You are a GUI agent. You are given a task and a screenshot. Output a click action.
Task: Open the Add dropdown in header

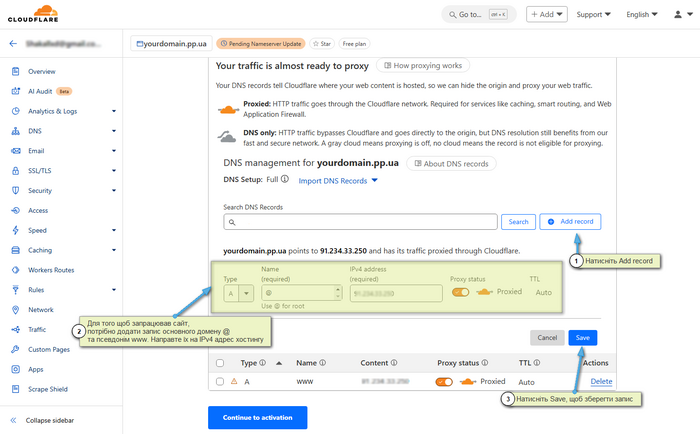pyautogui.click(x=547, y=14)
